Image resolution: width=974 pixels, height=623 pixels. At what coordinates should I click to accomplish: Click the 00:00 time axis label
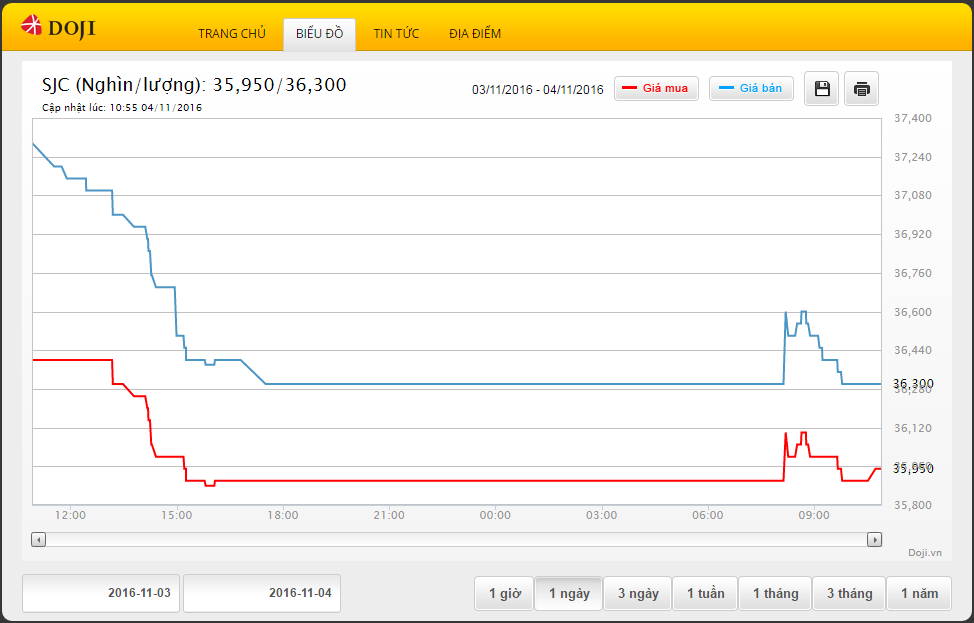pyautogui.click(x=495, y=516)
